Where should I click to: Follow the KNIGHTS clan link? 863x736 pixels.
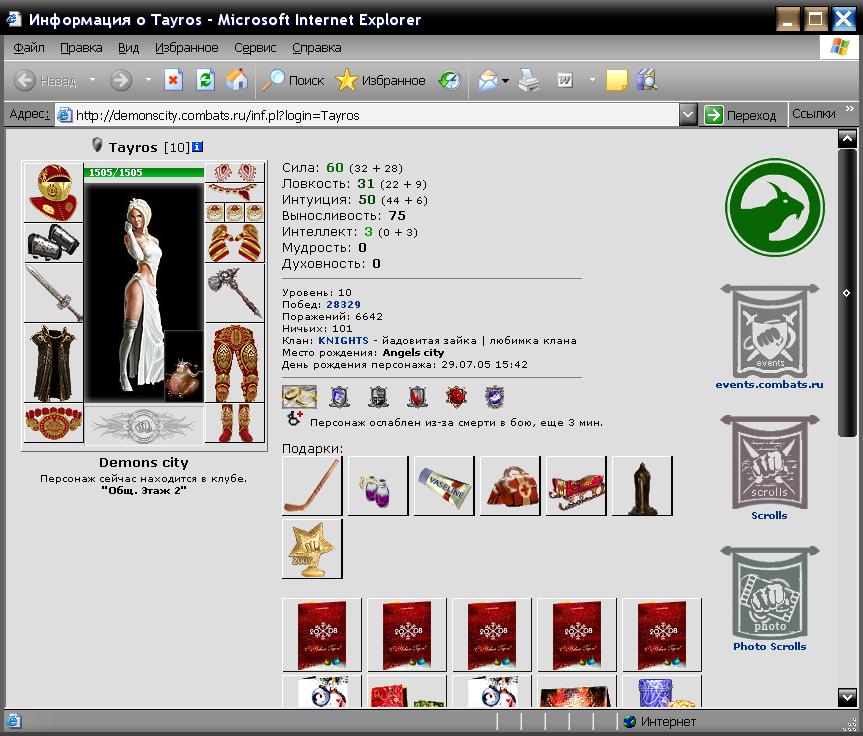click(343, 341)
